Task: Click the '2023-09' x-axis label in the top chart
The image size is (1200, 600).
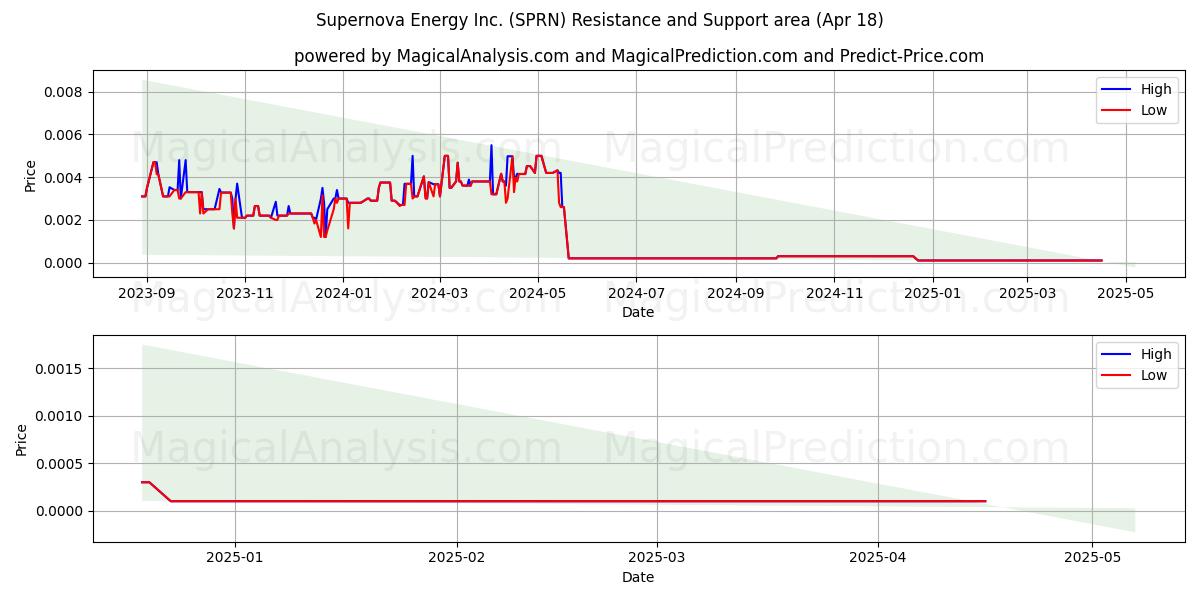Action: [147, 293]
